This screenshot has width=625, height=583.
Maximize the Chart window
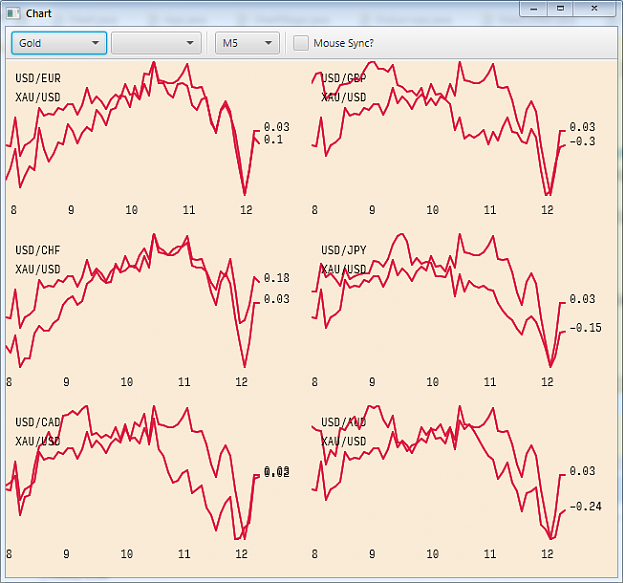560,9
